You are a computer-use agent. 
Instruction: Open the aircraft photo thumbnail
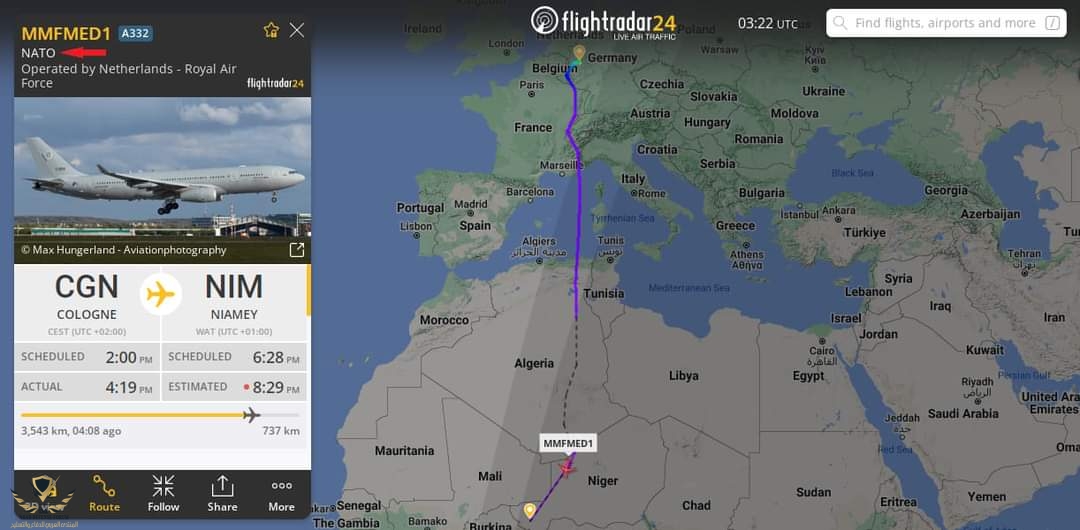[x=163, y=180]
